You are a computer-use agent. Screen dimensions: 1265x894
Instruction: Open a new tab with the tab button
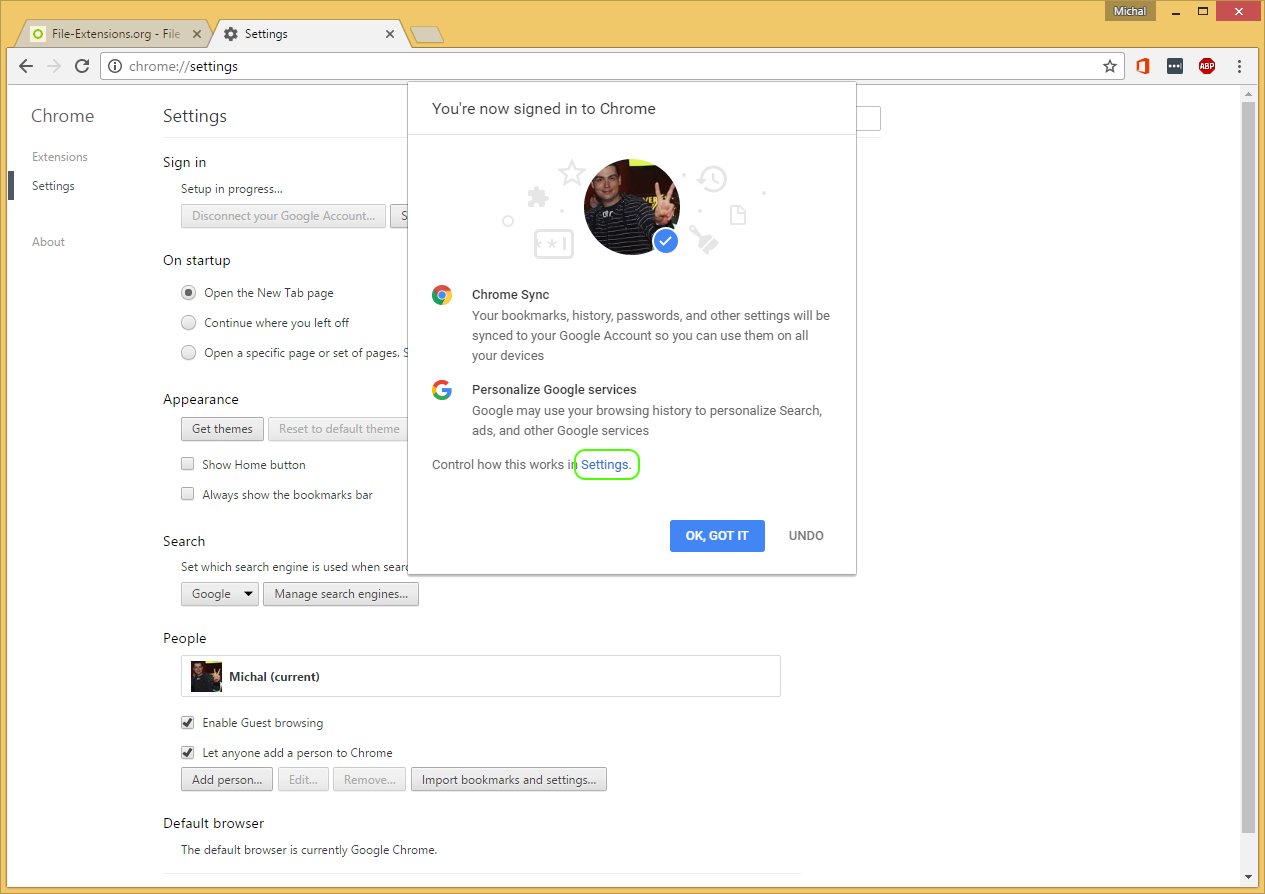tap(427, 33)
